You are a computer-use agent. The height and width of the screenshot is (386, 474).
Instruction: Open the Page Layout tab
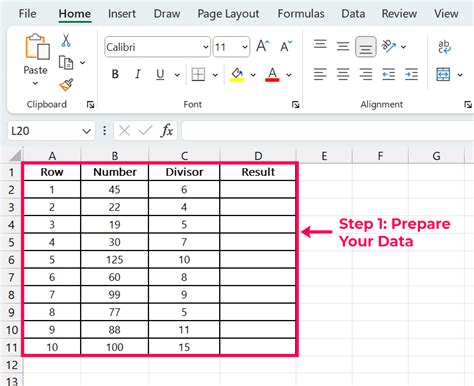click(x=228, y=14)
